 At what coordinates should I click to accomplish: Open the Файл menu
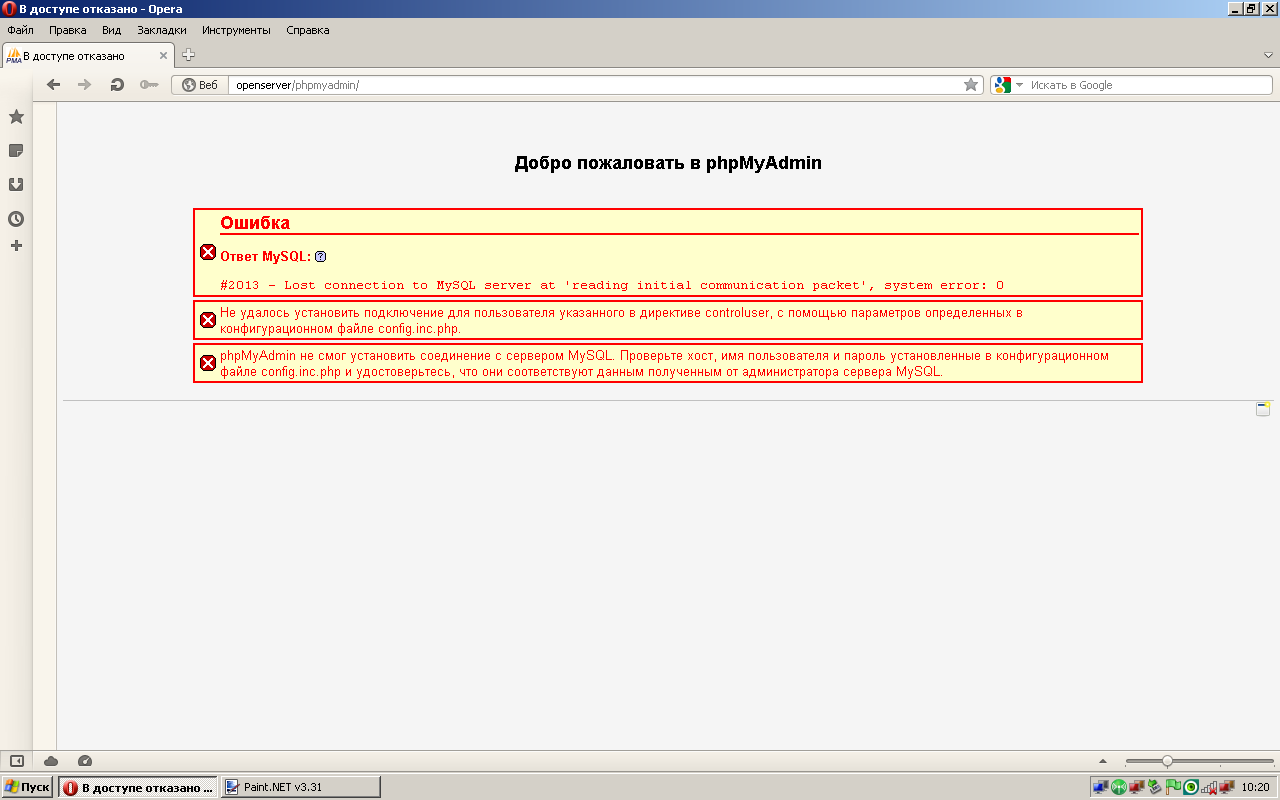pos(20,30)
